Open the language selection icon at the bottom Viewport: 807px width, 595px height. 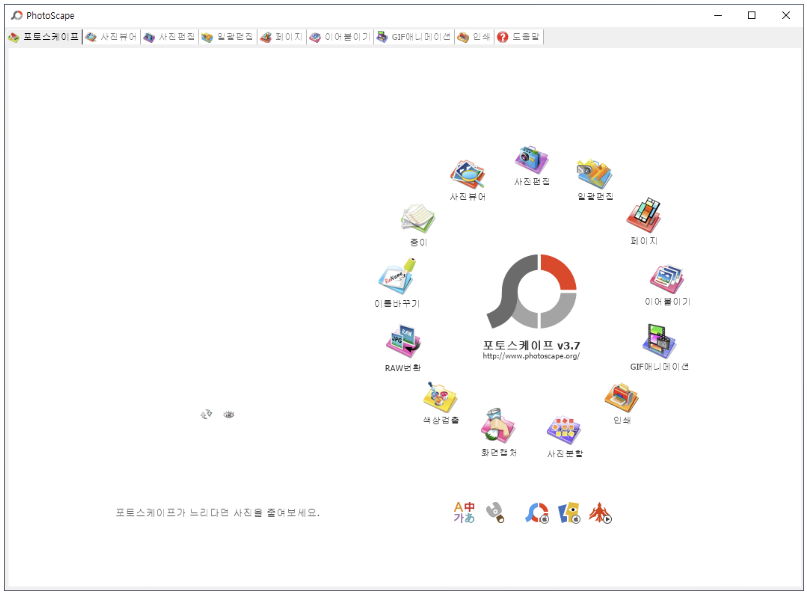pyautogui.click(x=463, y=511)
